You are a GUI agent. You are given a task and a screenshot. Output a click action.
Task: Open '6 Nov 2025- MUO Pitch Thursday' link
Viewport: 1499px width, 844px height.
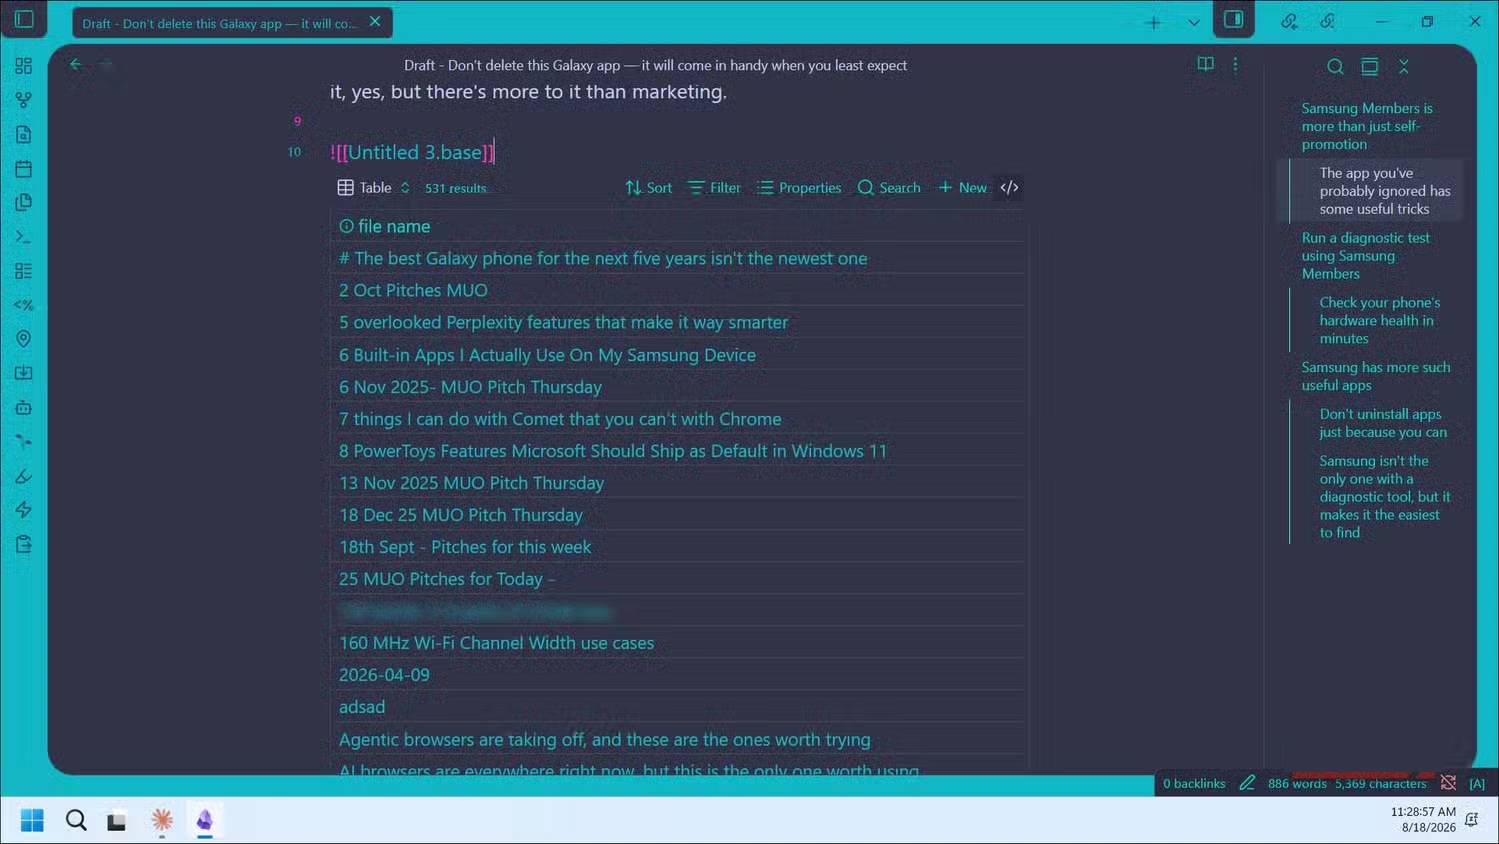[470, 387]
